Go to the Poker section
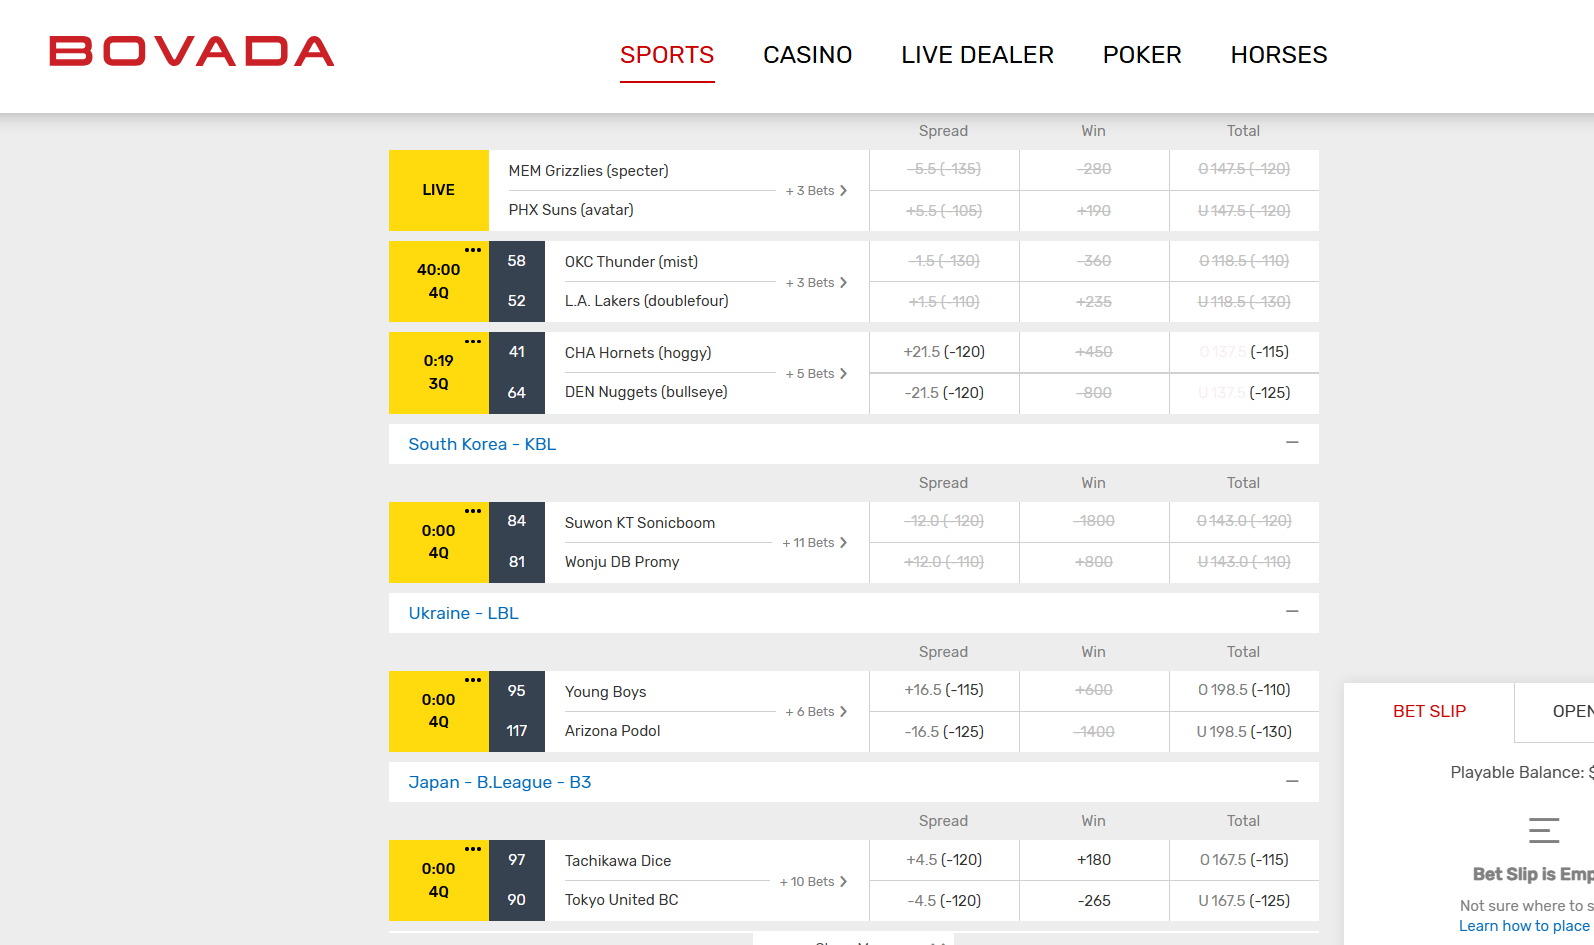The image size is (1594, 945). [1142, 55]
